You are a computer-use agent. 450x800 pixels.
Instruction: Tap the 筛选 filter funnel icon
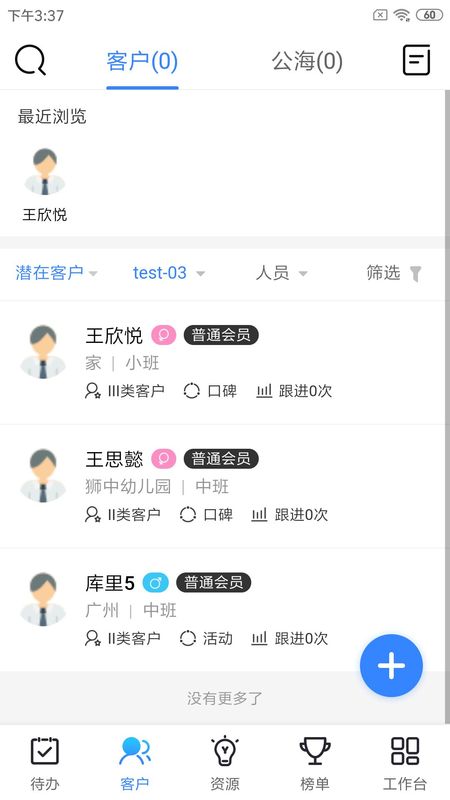(416, 274)
